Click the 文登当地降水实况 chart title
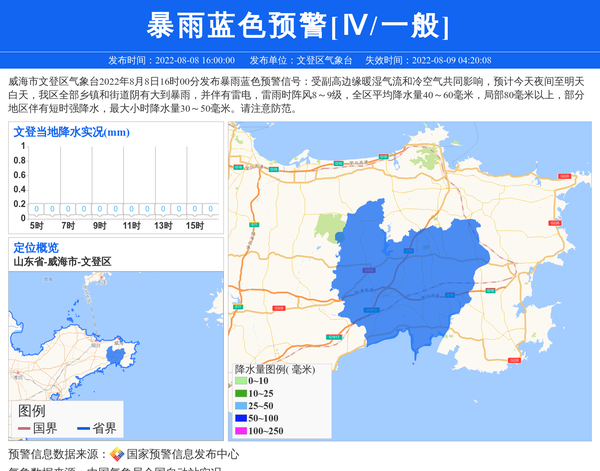Image resolution: width=600 pixels, height=471 pixels. tap(71, 132)
